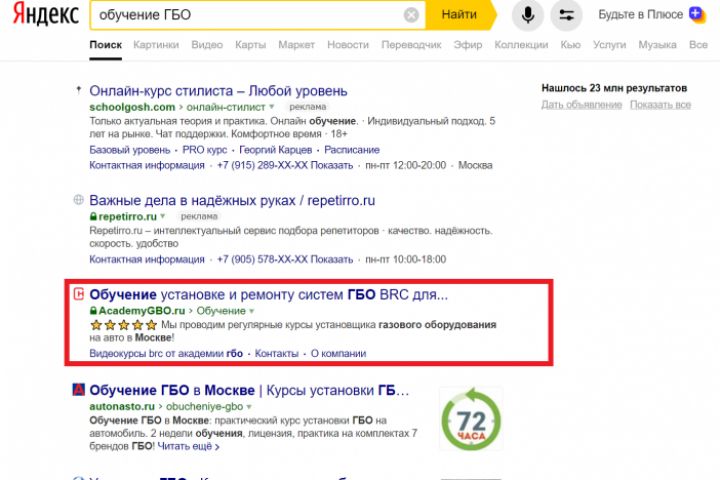Click the green lock icon before AcademyGBO.ru
The height and width of the screenshot is (480, 720).
[93, 311]
